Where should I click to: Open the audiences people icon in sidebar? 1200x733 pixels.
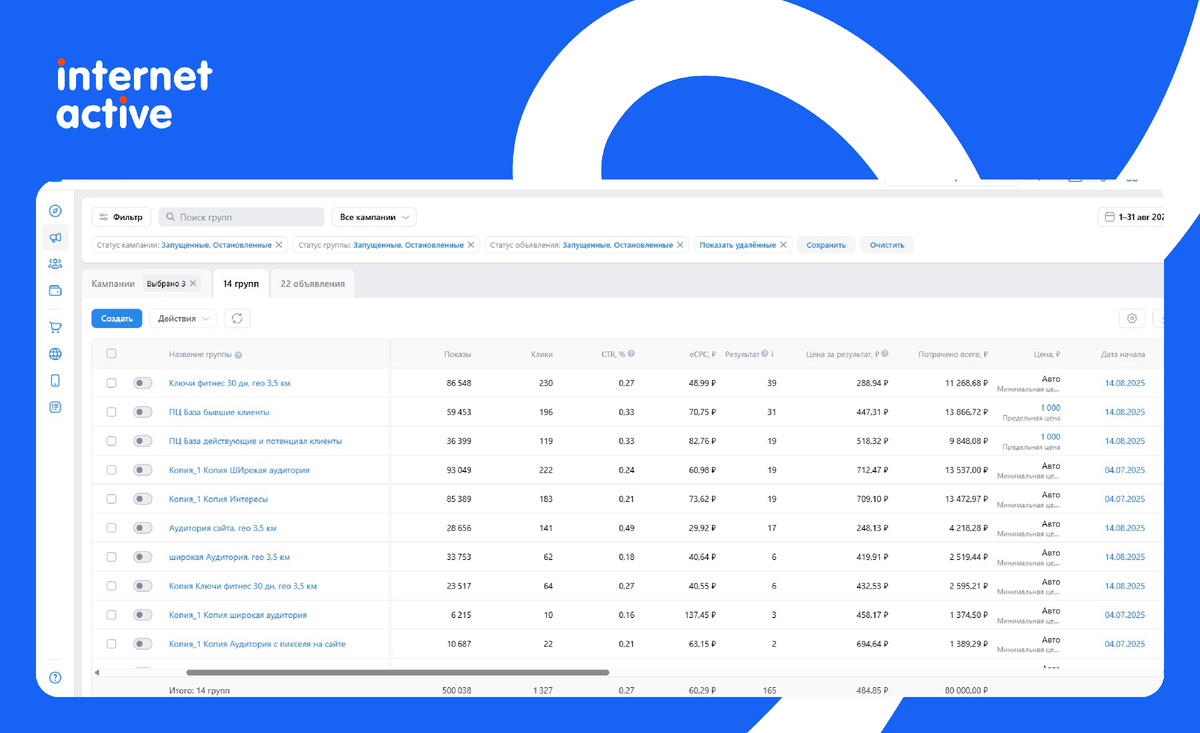(55, 264)
